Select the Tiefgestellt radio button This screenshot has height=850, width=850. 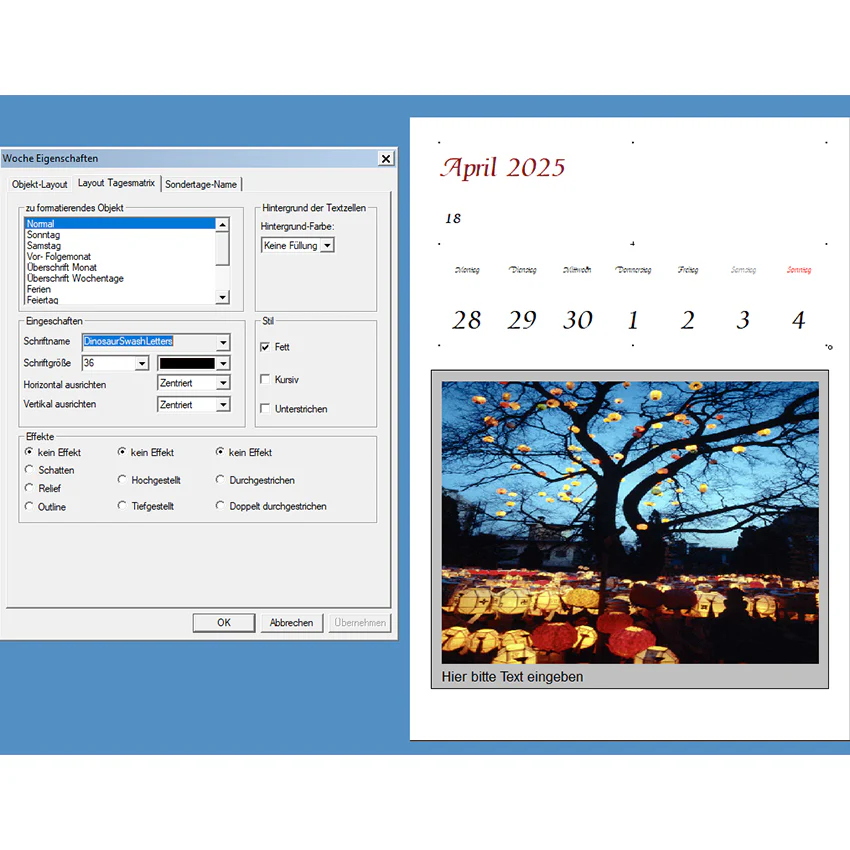[x=122, y=505]
